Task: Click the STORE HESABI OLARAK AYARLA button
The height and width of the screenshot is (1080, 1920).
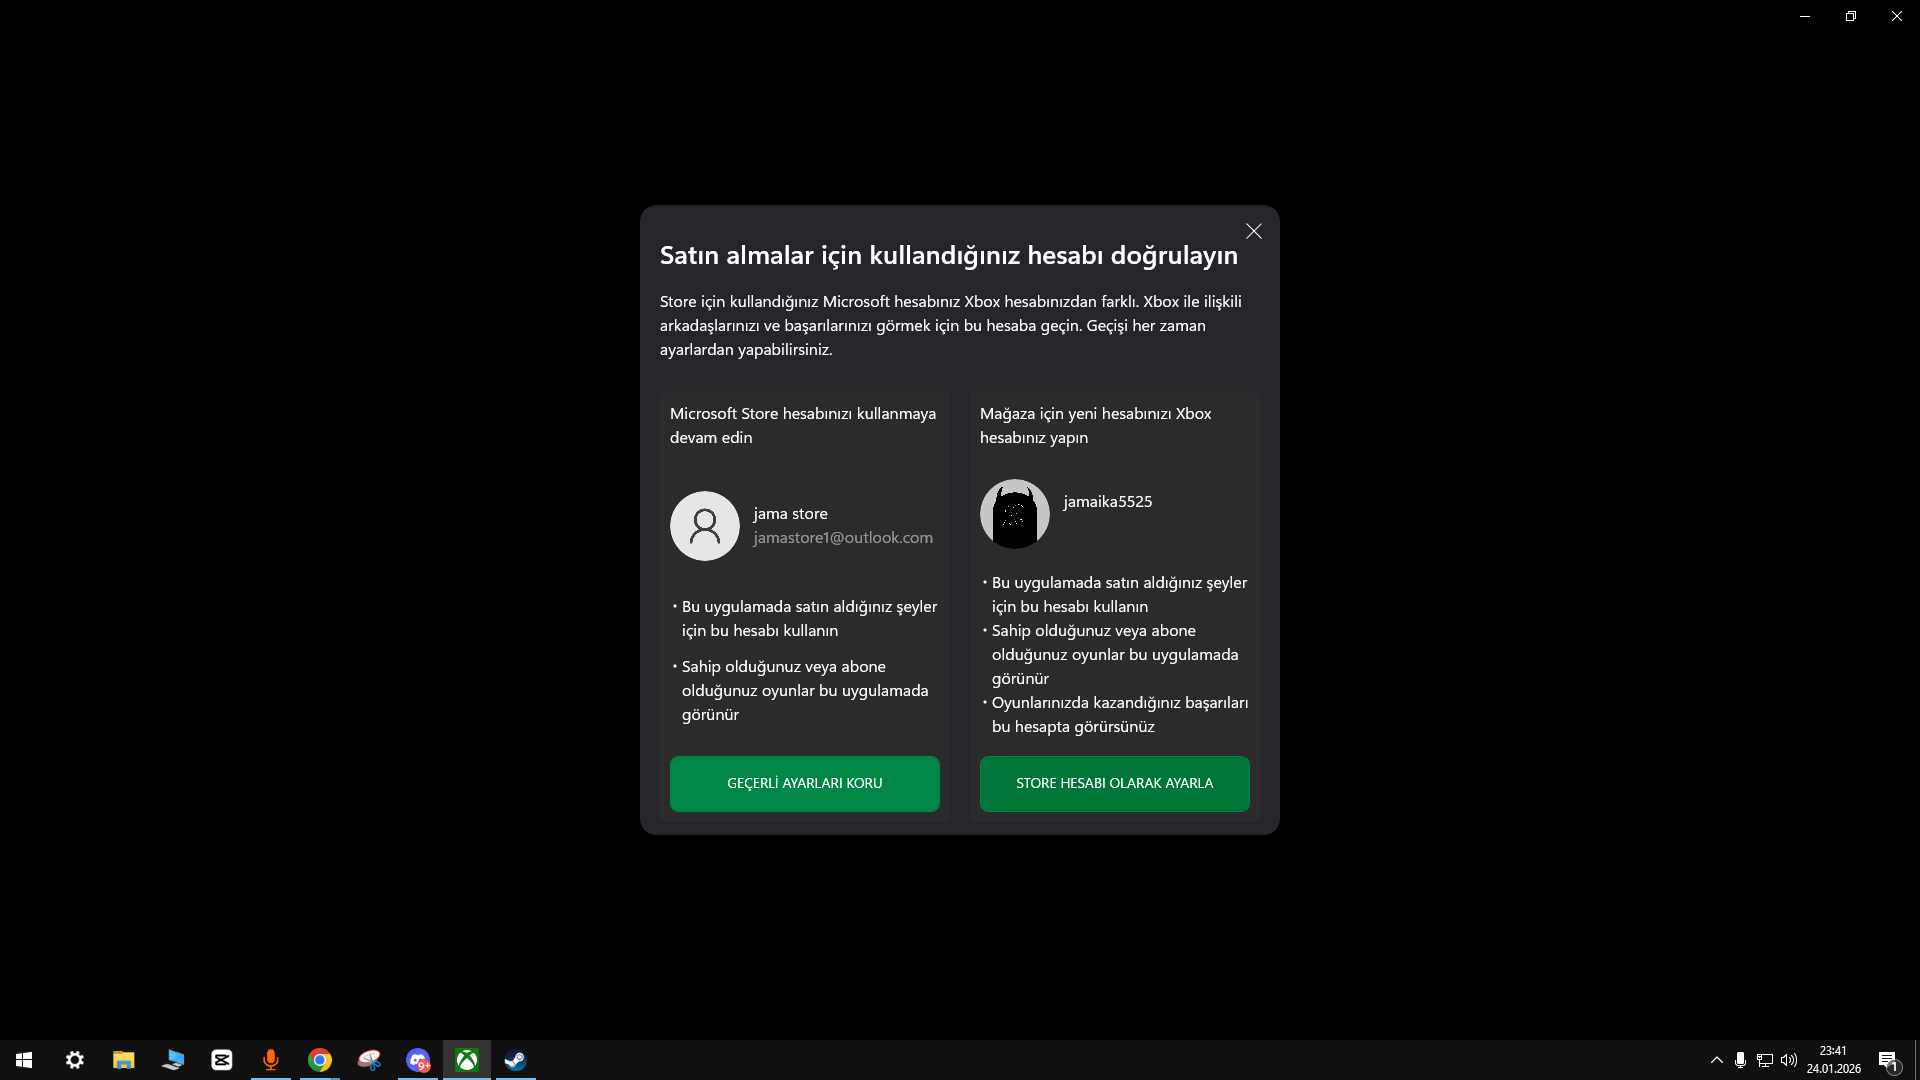Action: [x=1115, y=783]
